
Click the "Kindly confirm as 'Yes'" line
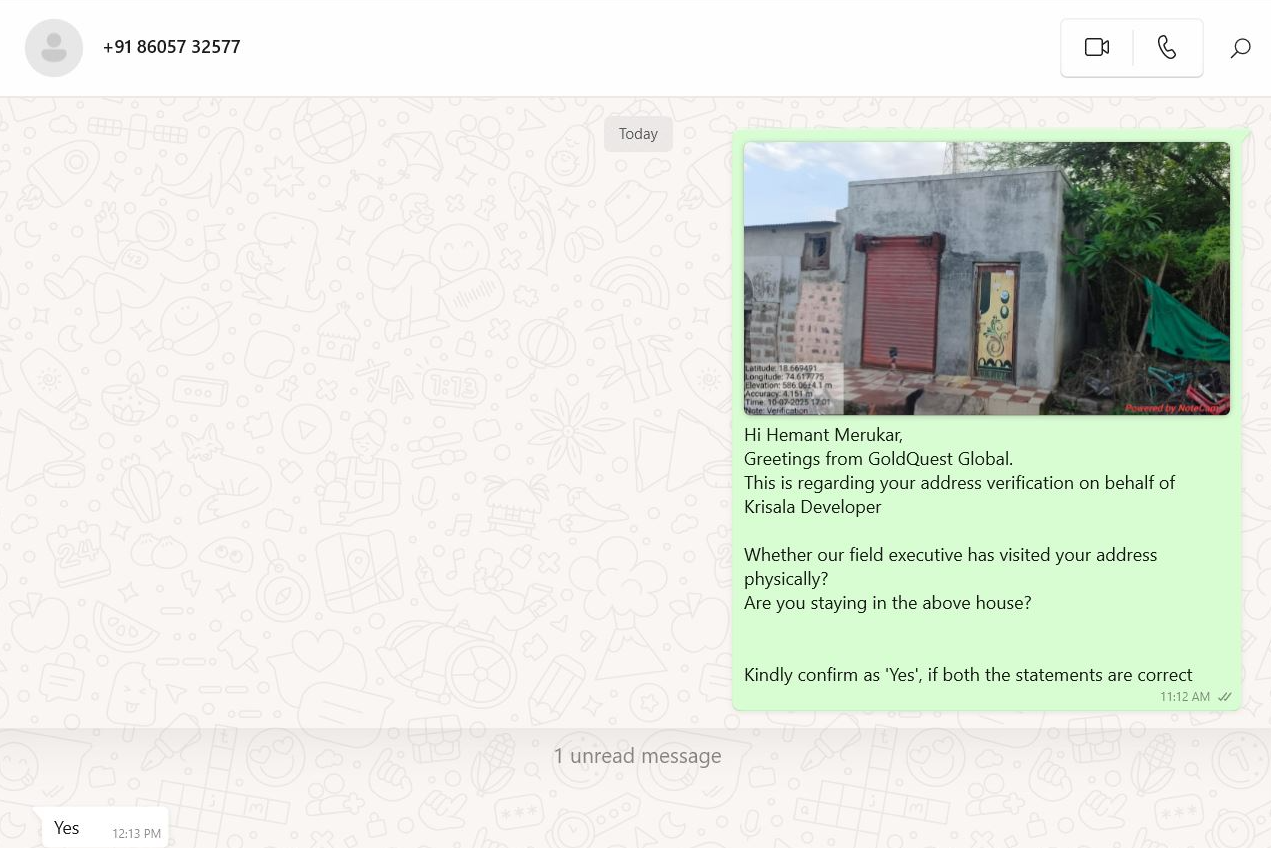(x=967, y=675)
